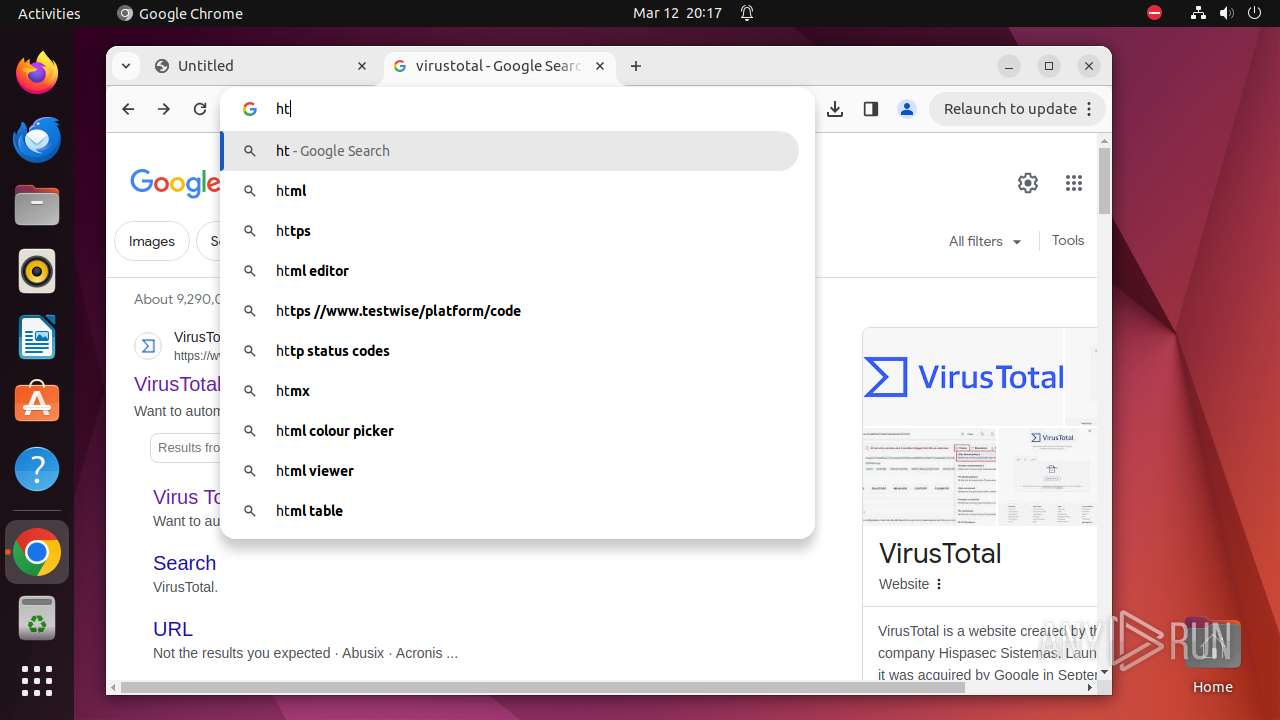This screenshot has width=1280, height=720.
Task: Open the URL sitelink result
Action: pyautogui.click(x=173, y=629)
